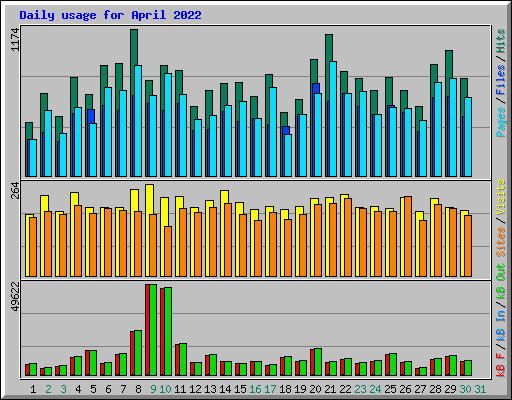Select the orange sites bar for day 10
Screen dimensions: 512x400
click(168, 252)
